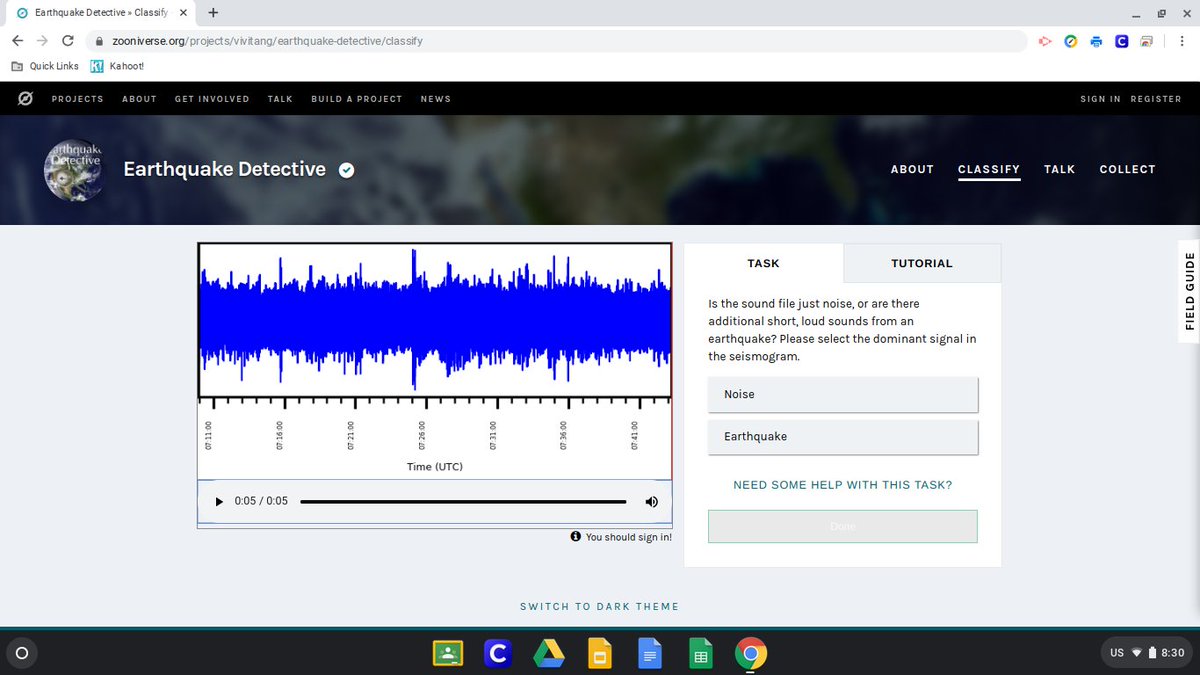
Task: Click REGISTER link
Action: point(1156,99)
